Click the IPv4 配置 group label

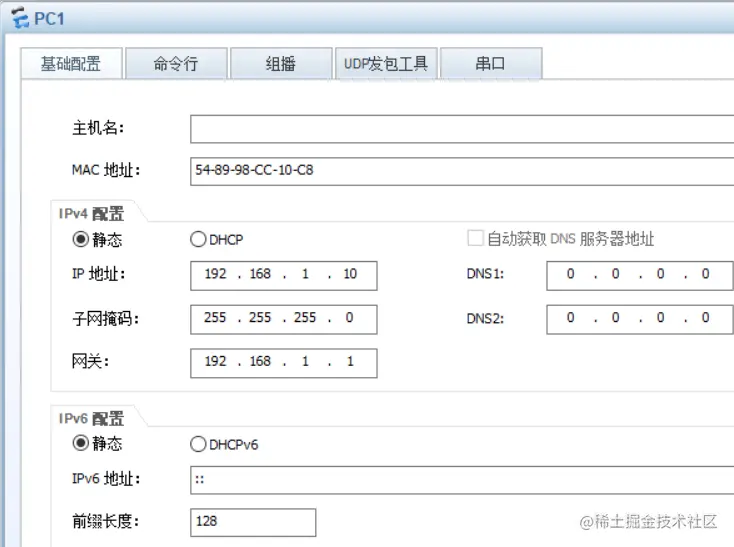coord(91,214)
